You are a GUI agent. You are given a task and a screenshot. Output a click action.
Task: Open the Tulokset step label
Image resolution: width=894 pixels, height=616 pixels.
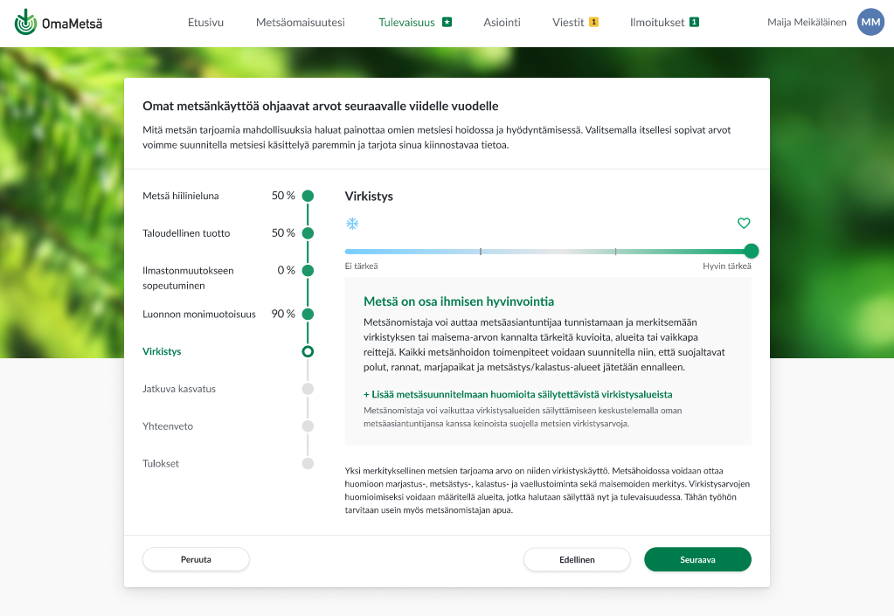click(161, 464)
